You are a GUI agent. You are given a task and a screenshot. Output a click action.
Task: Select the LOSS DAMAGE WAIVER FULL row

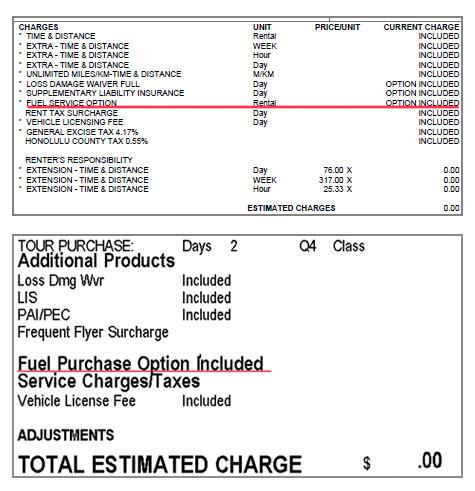click(x=239, y=84)
